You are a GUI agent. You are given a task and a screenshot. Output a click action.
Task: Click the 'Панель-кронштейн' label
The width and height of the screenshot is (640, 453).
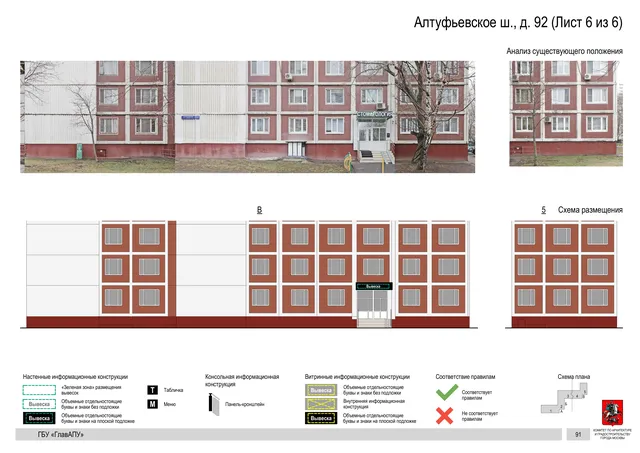244,404
